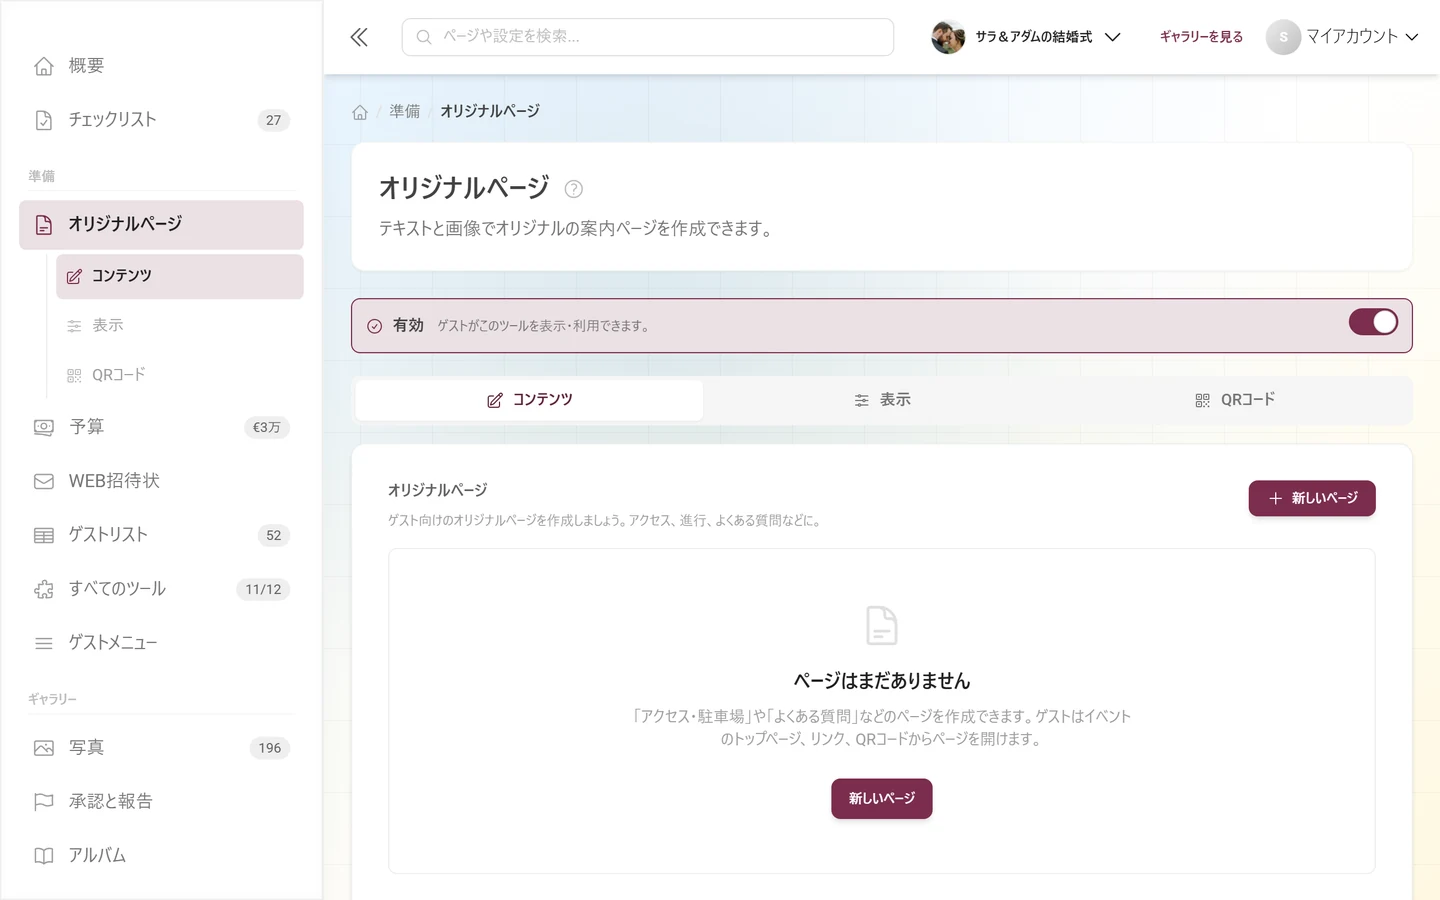Viewport: 1440px width, 900px height.
Task: Collapse sidebar with double-chevron icon
Action: 359,38
